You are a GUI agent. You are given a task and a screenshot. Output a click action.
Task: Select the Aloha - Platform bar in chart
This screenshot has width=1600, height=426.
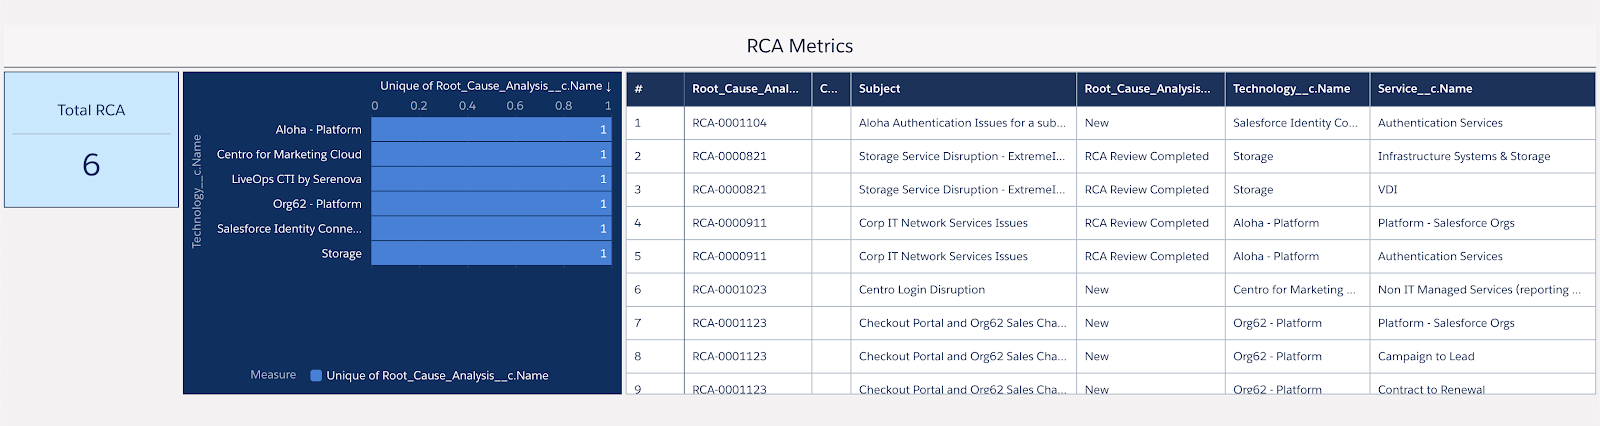coord(491,129)
